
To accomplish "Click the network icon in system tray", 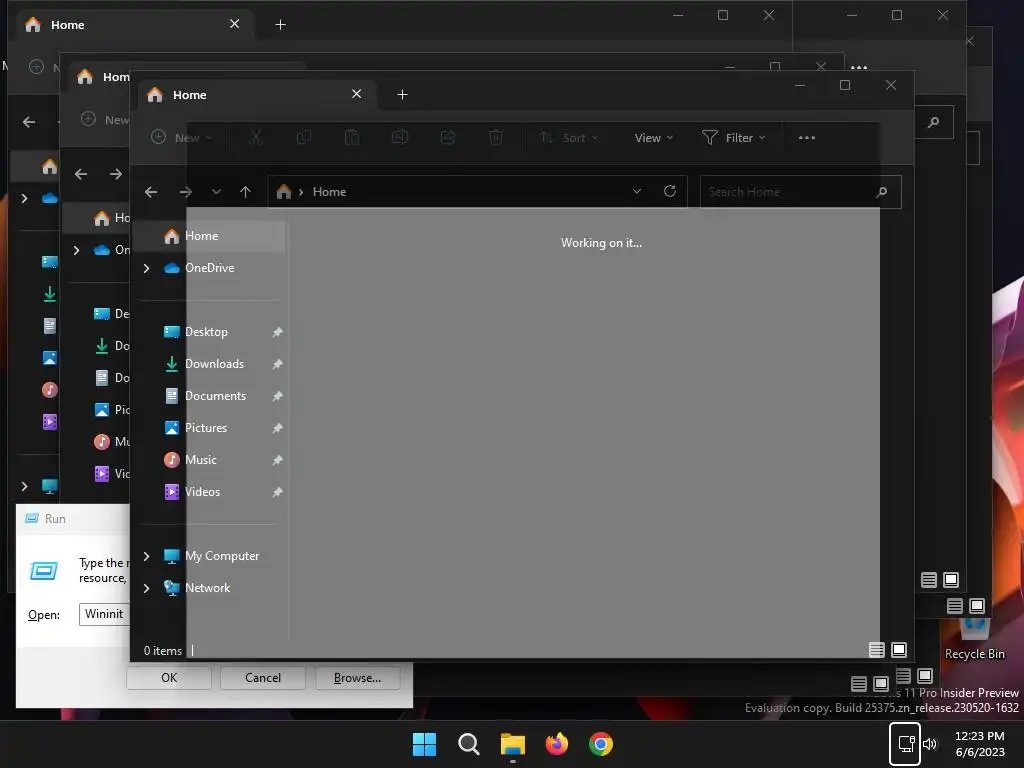I will pos(906,743).
